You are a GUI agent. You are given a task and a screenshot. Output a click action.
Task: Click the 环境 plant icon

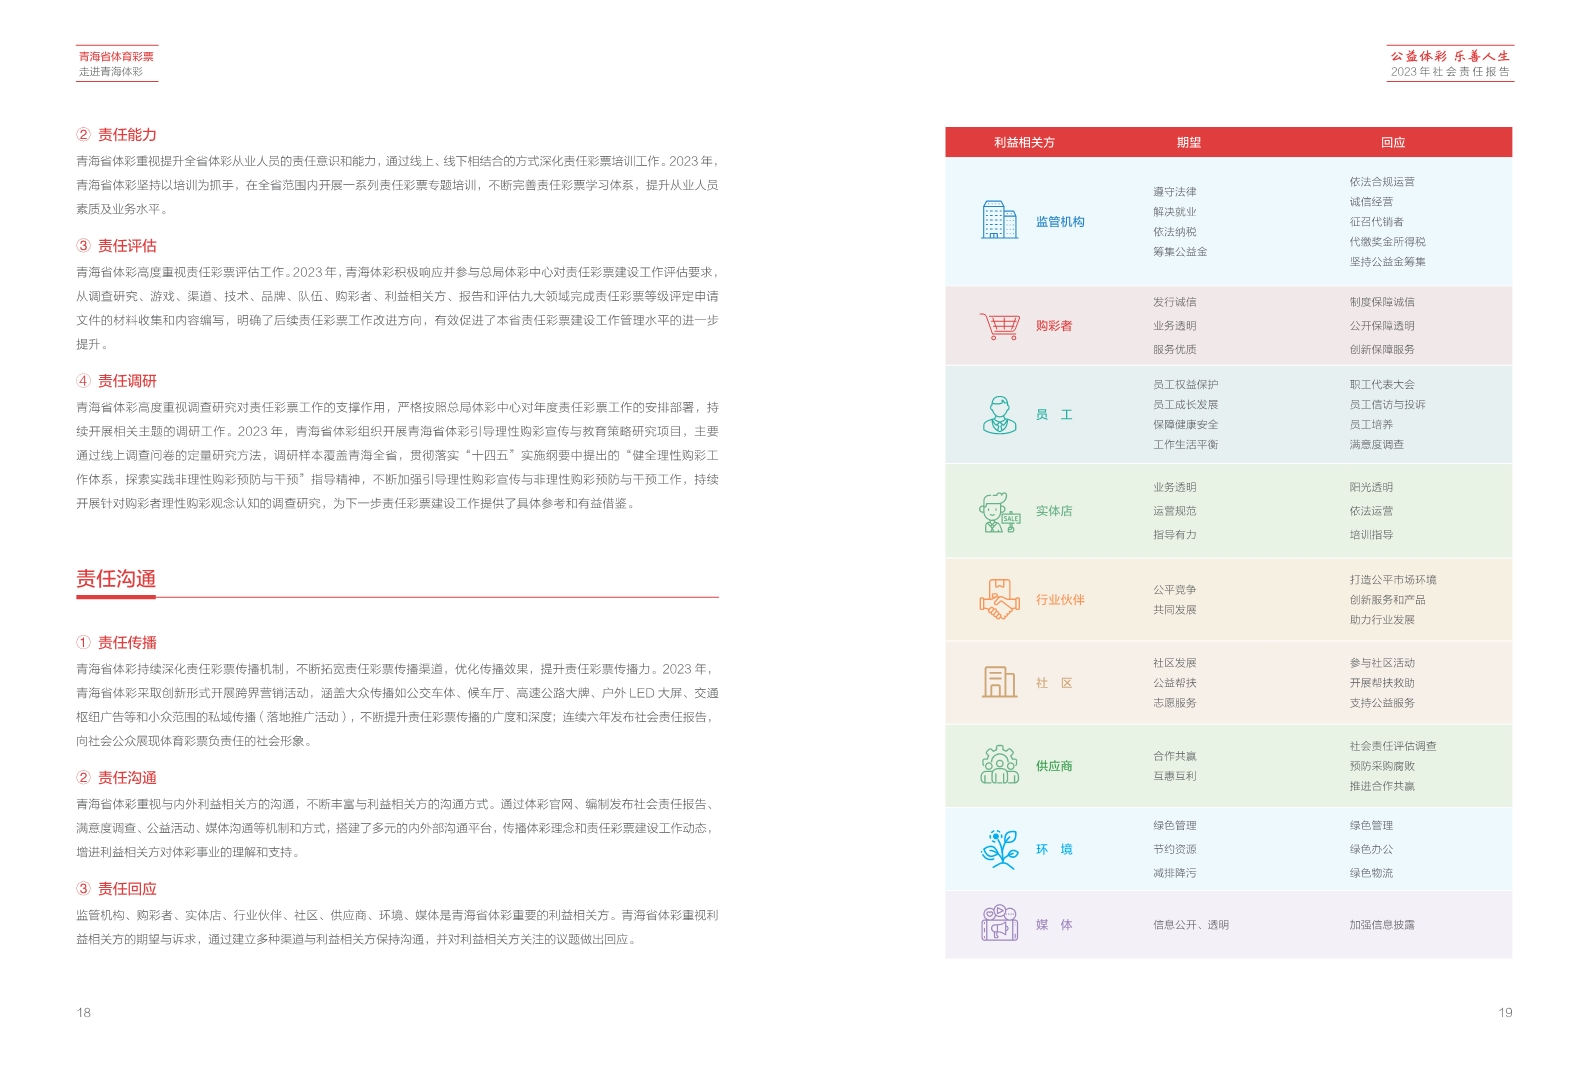tap(999, 850)
